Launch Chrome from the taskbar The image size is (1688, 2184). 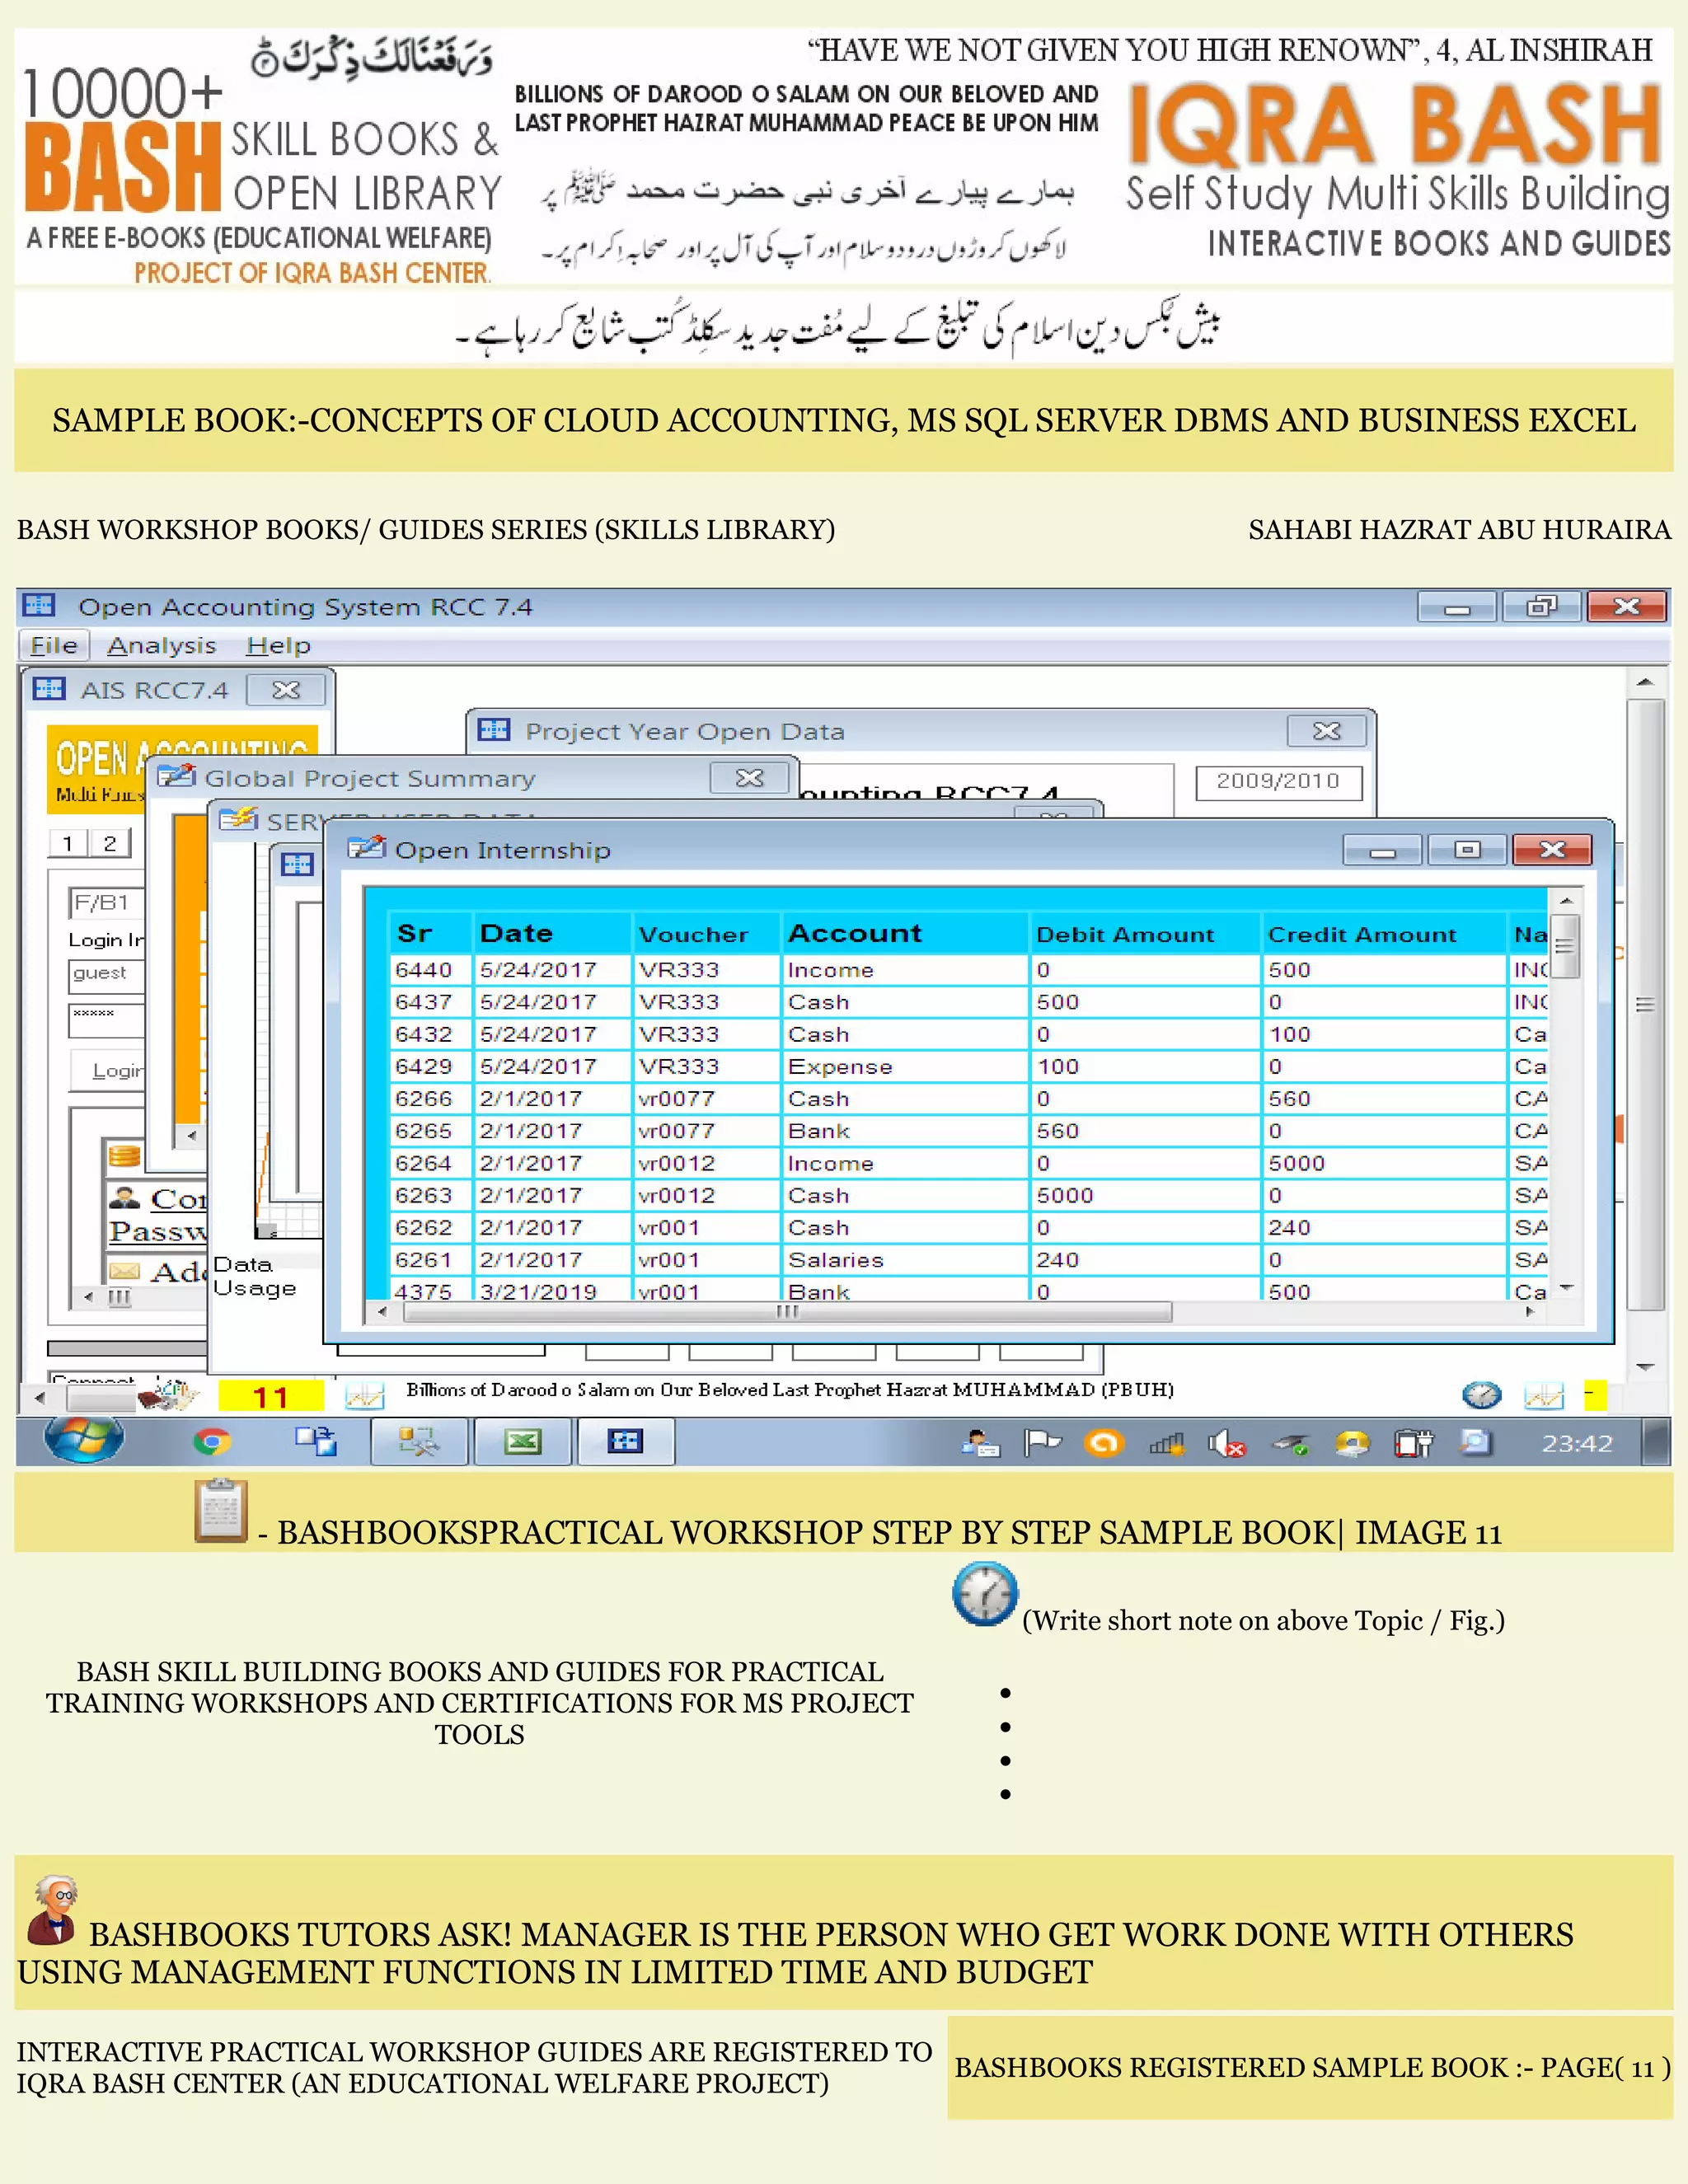(x=212, y=1442)
